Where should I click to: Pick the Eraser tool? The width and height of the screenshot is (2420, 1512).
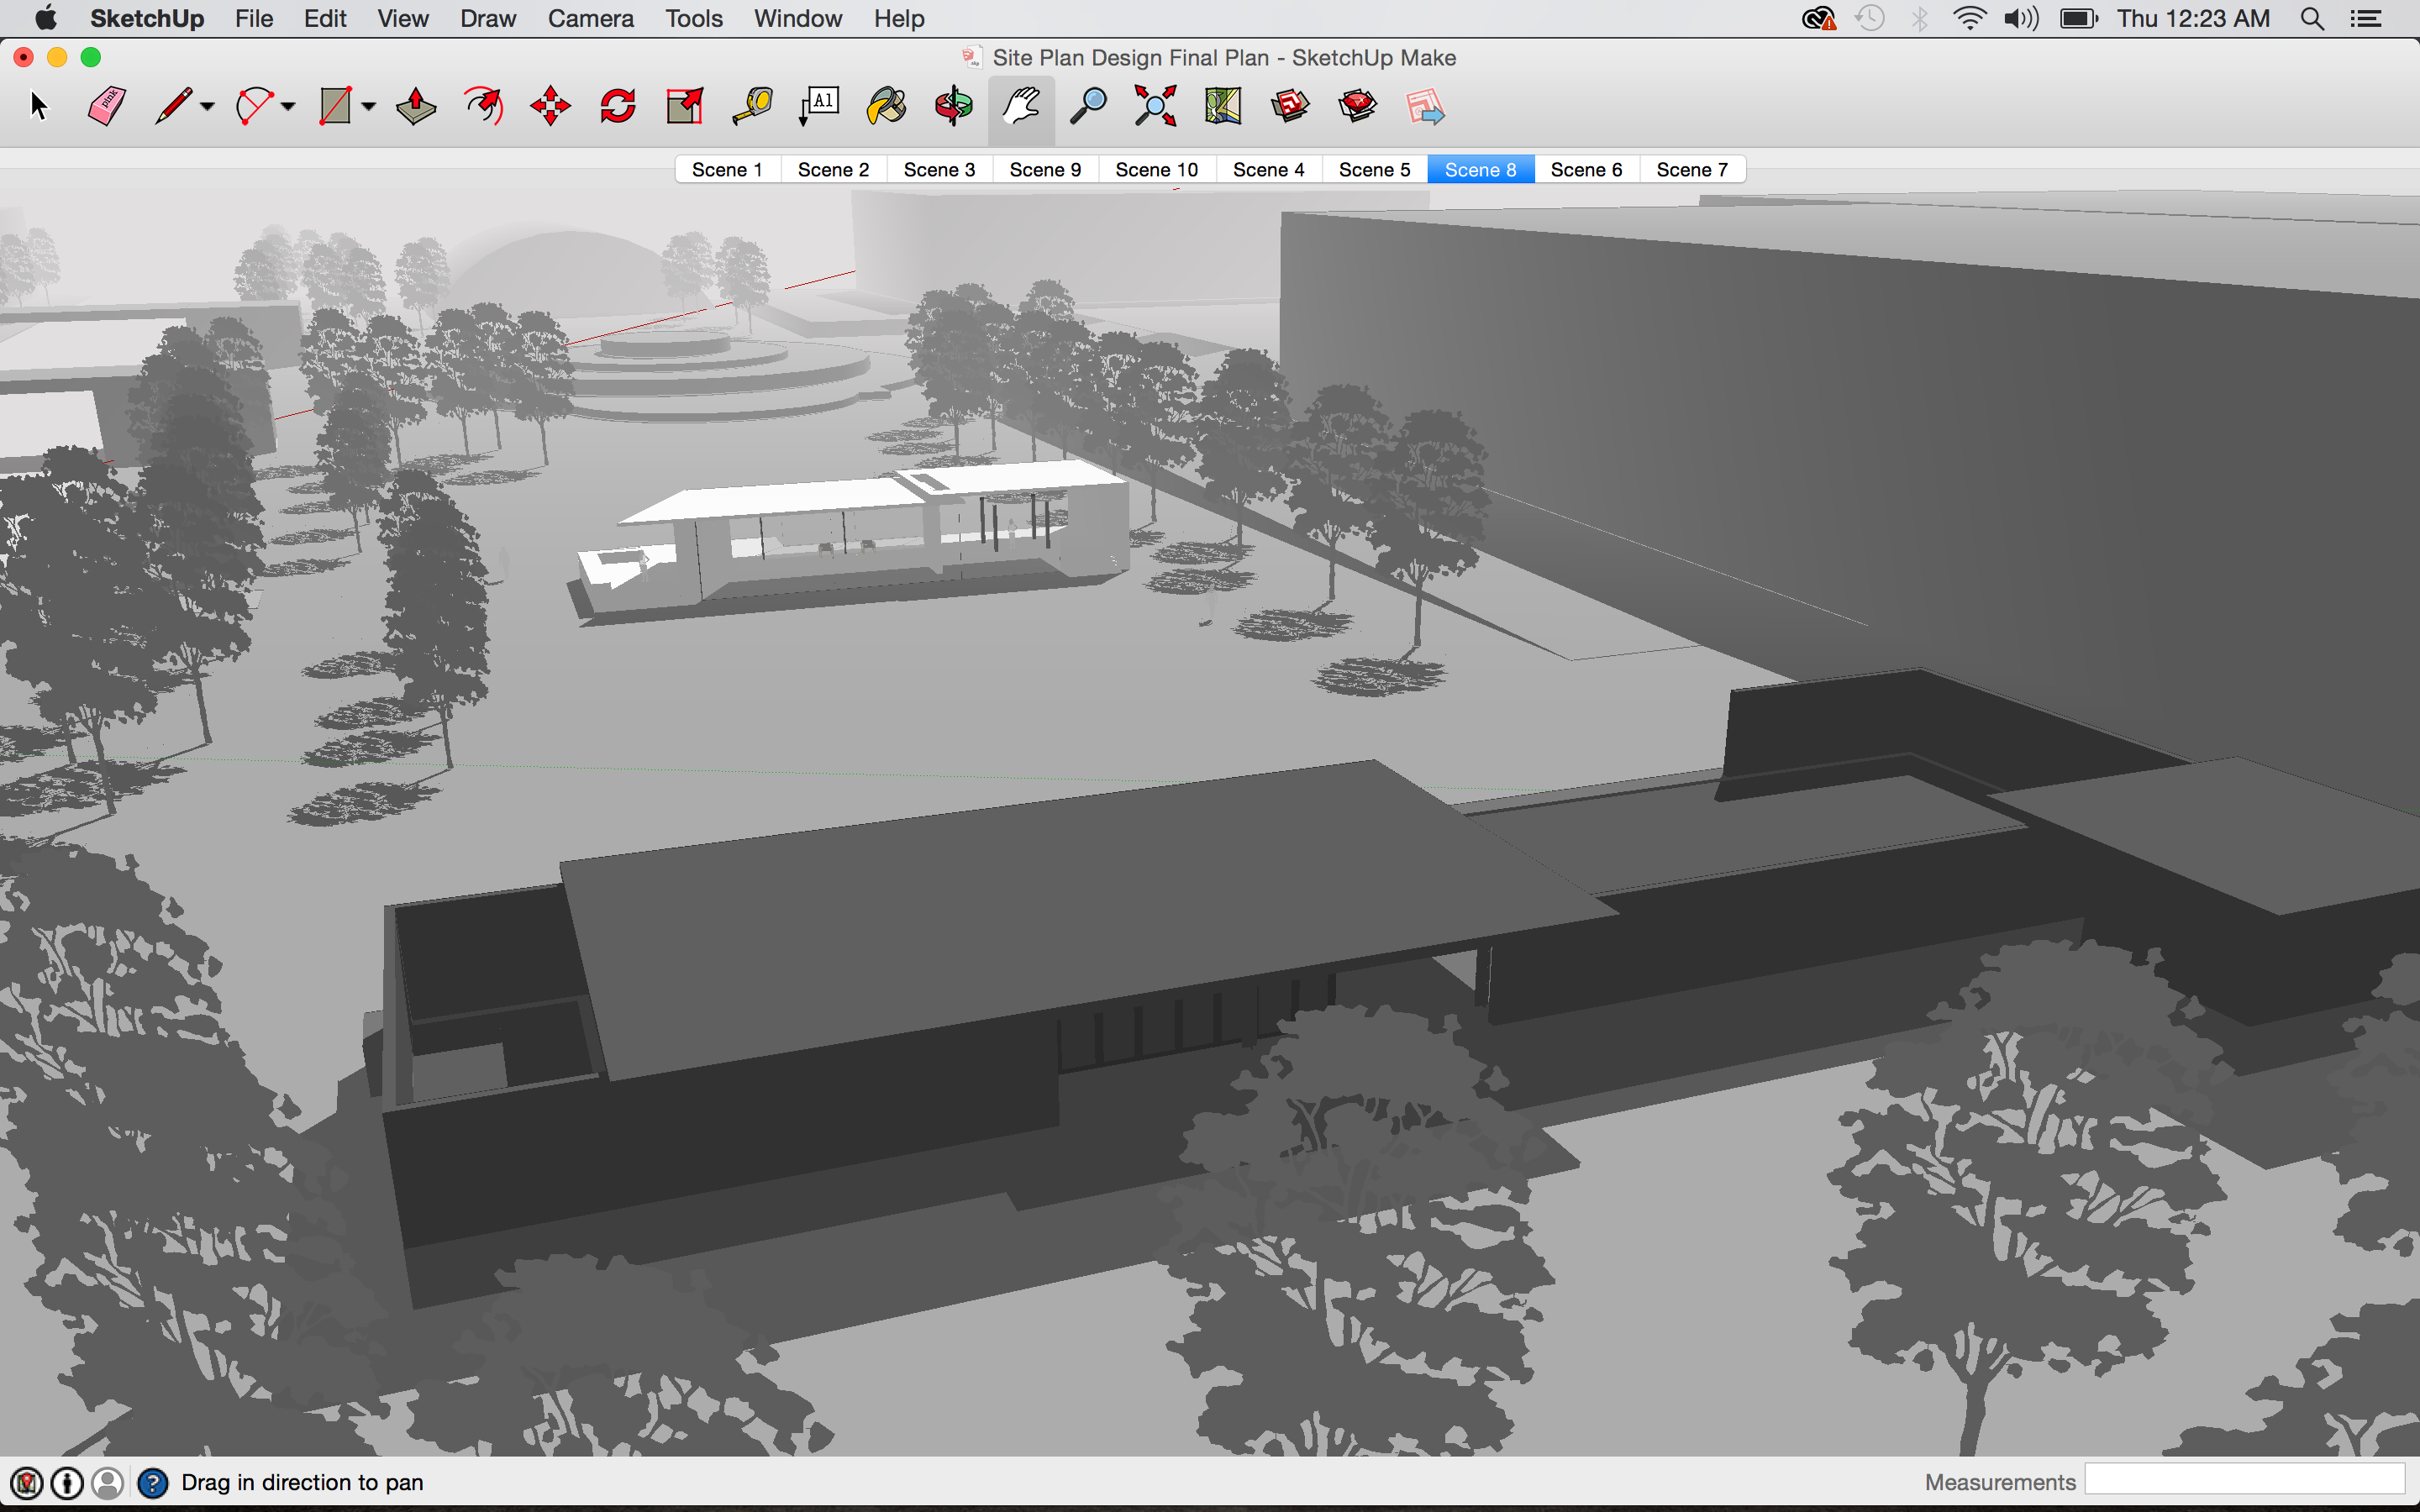pyautogui.click(x=107, y=106)
